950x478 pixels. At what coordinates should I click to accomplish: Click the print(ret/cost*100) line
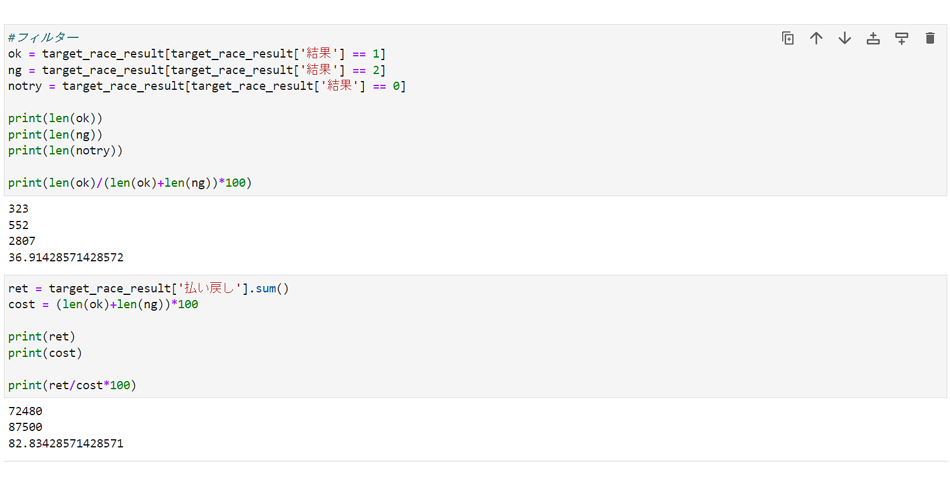pos(72,385)
